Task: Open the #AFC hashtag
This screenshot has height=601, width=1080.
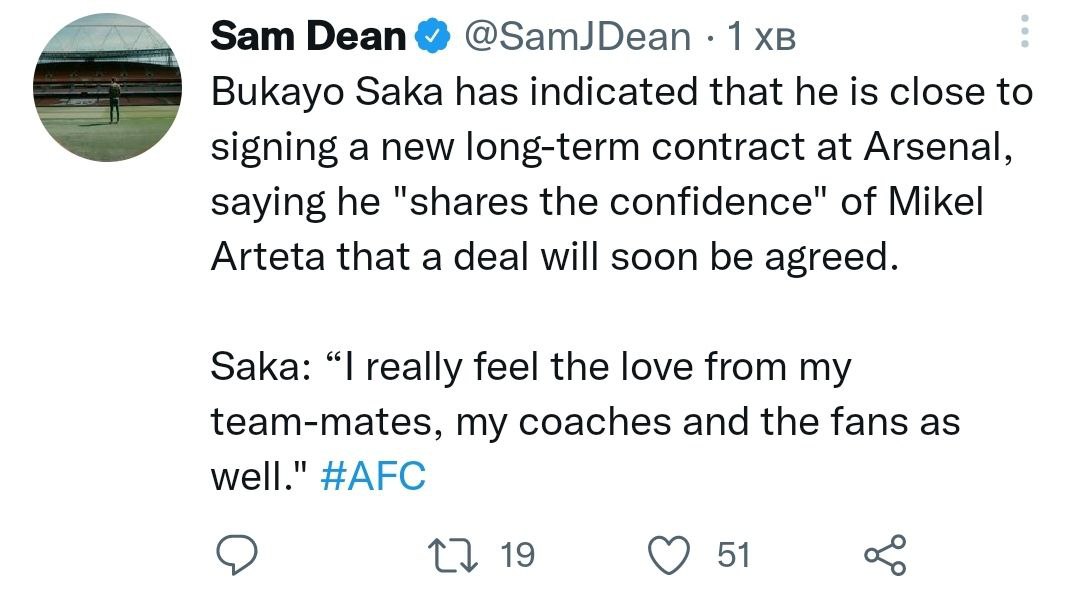Action: (374, 476)
